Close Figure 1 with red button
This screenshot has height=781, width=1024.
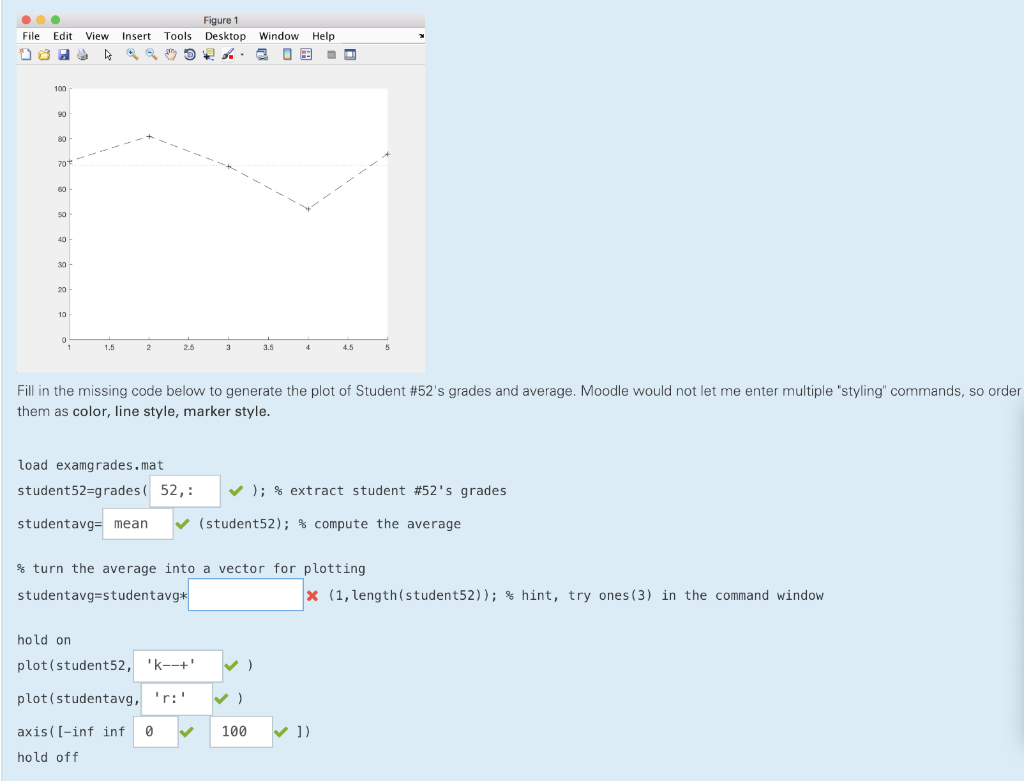(x=26, y=20)
